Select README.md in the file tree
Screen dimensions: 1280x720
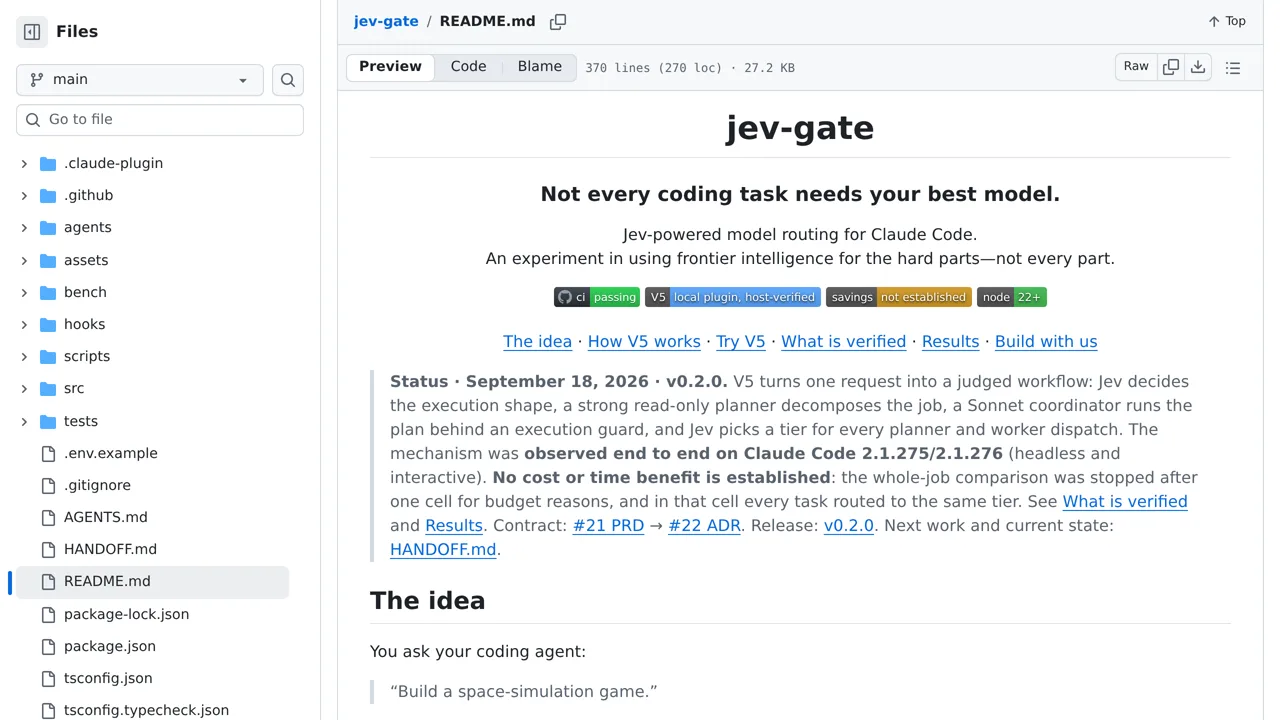tap(153, 582)
